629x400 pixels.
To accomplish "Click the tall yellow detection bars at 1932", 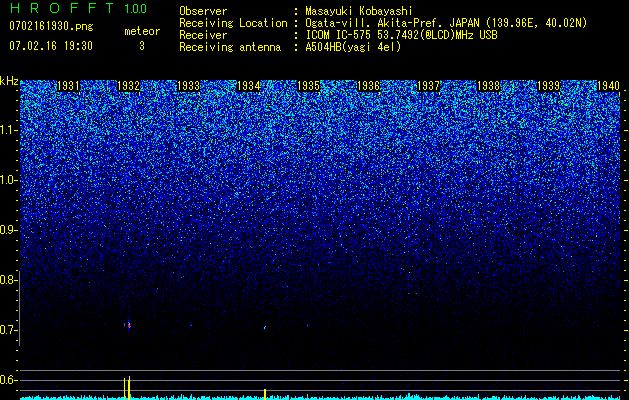I will click(127, 388).
